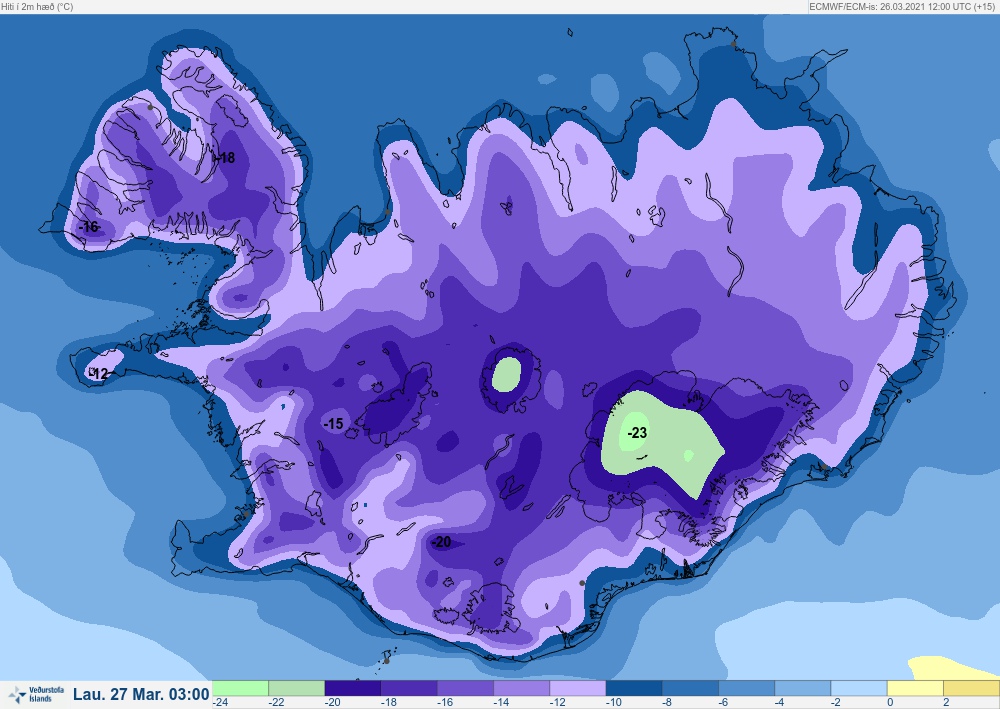The width and height of the screenshot is (1000, 709).
Task: Click the 0 legend value
Action: tap(890, 702)
